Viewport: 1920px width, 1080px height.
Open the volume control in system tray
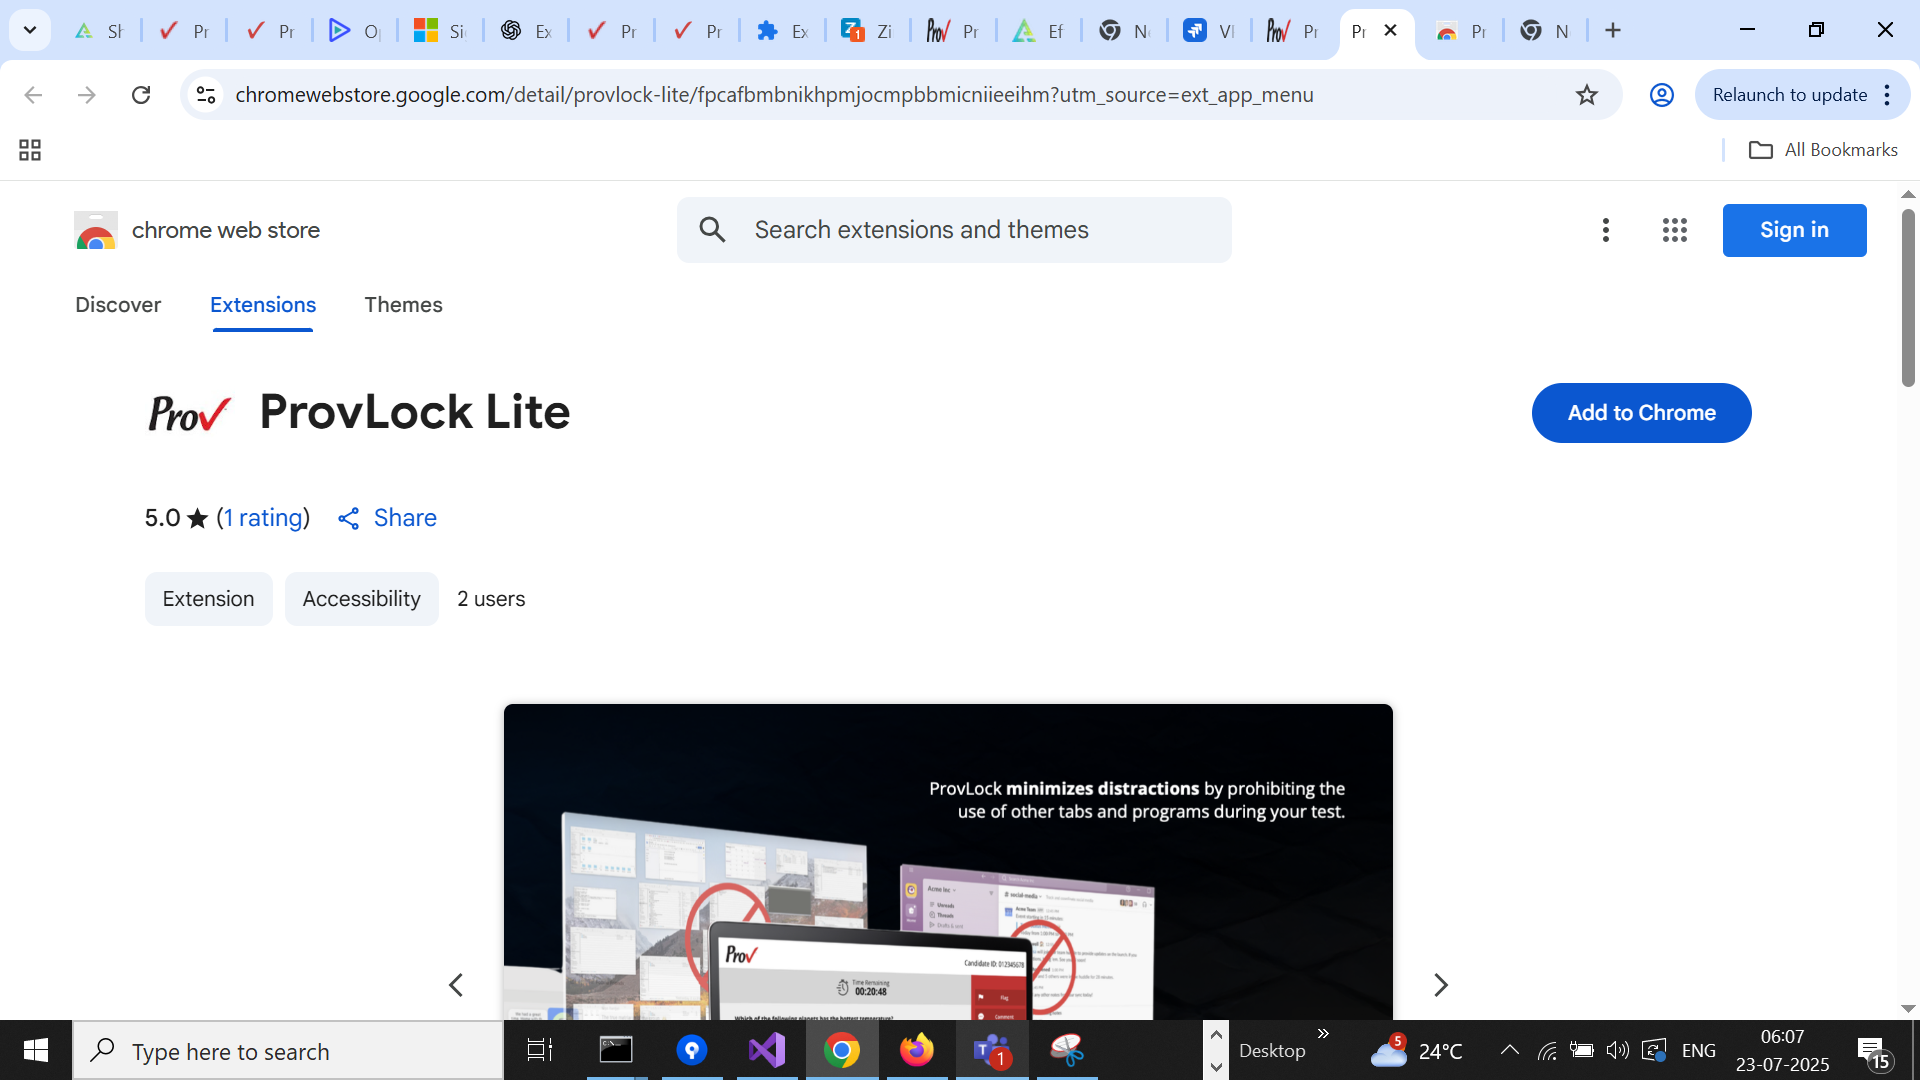pyautogui.click(x=1617, y=1050)
